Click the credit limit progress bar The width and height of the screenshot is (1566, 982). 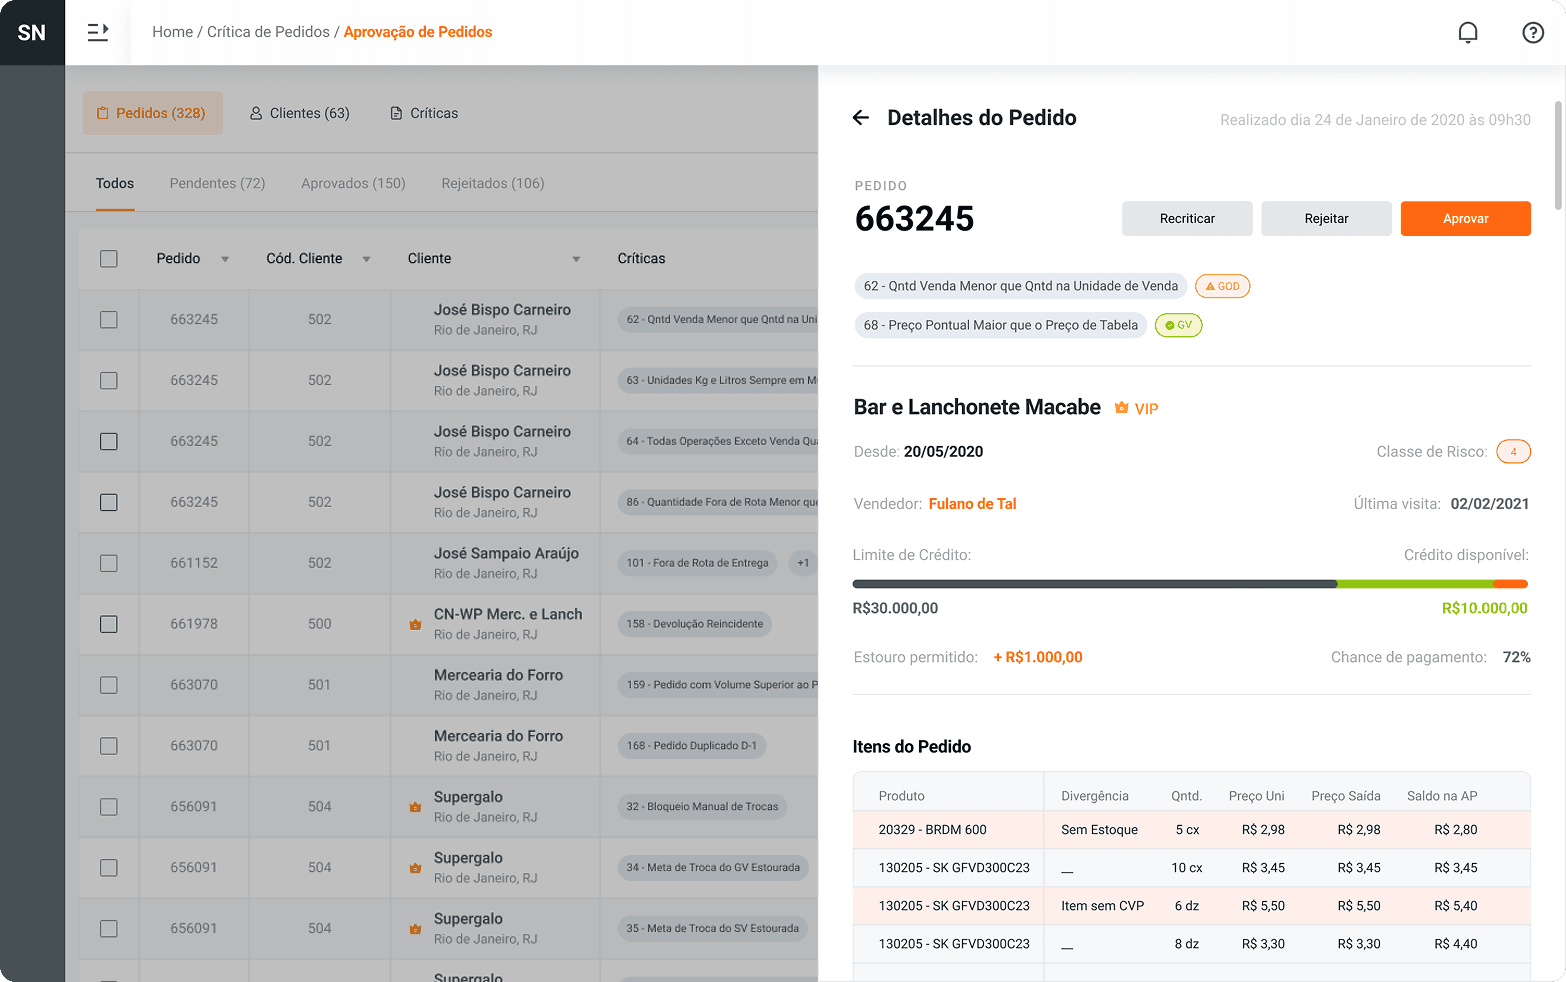coord(1190,584)
